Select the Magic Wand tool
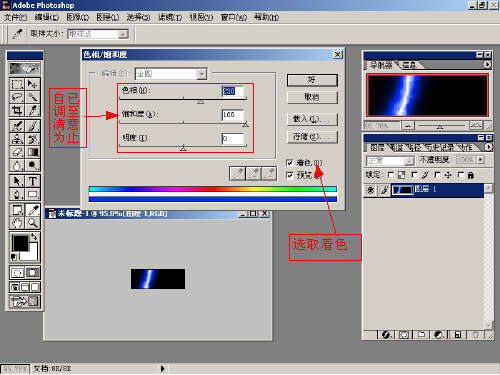500x375 pixels. (x=33, y=97)
